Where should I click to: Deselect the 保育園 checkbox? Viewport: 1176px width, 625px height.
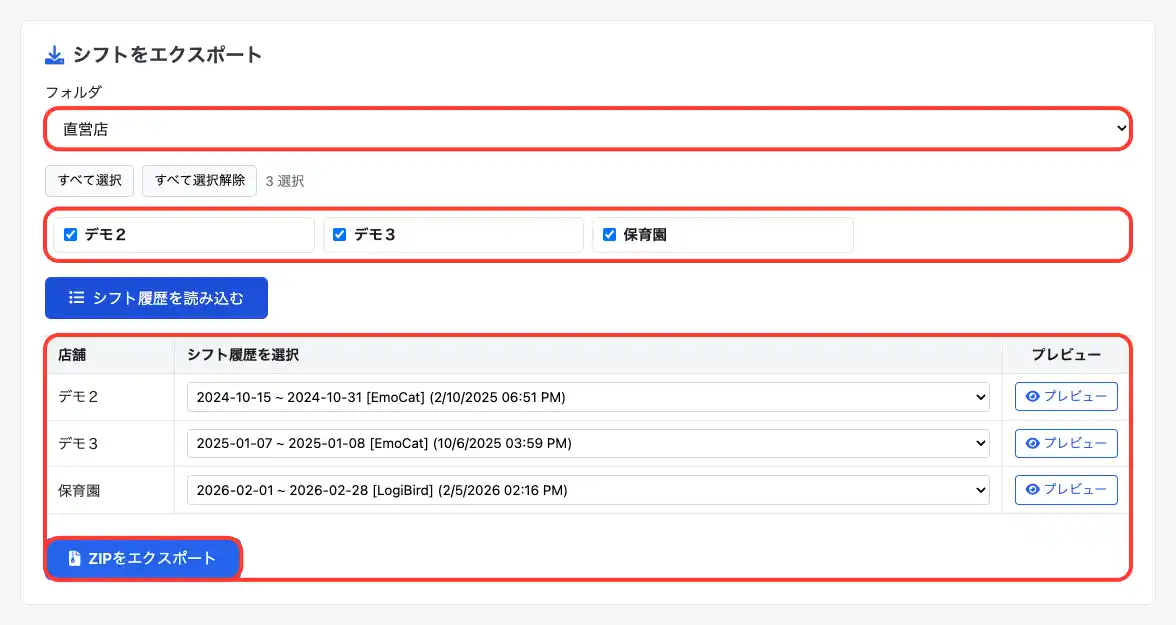point(609,235)
